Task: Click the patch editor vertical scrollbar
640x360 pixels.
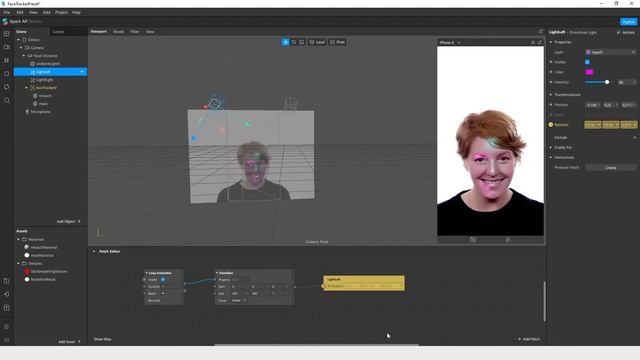Action: point(544,301)
